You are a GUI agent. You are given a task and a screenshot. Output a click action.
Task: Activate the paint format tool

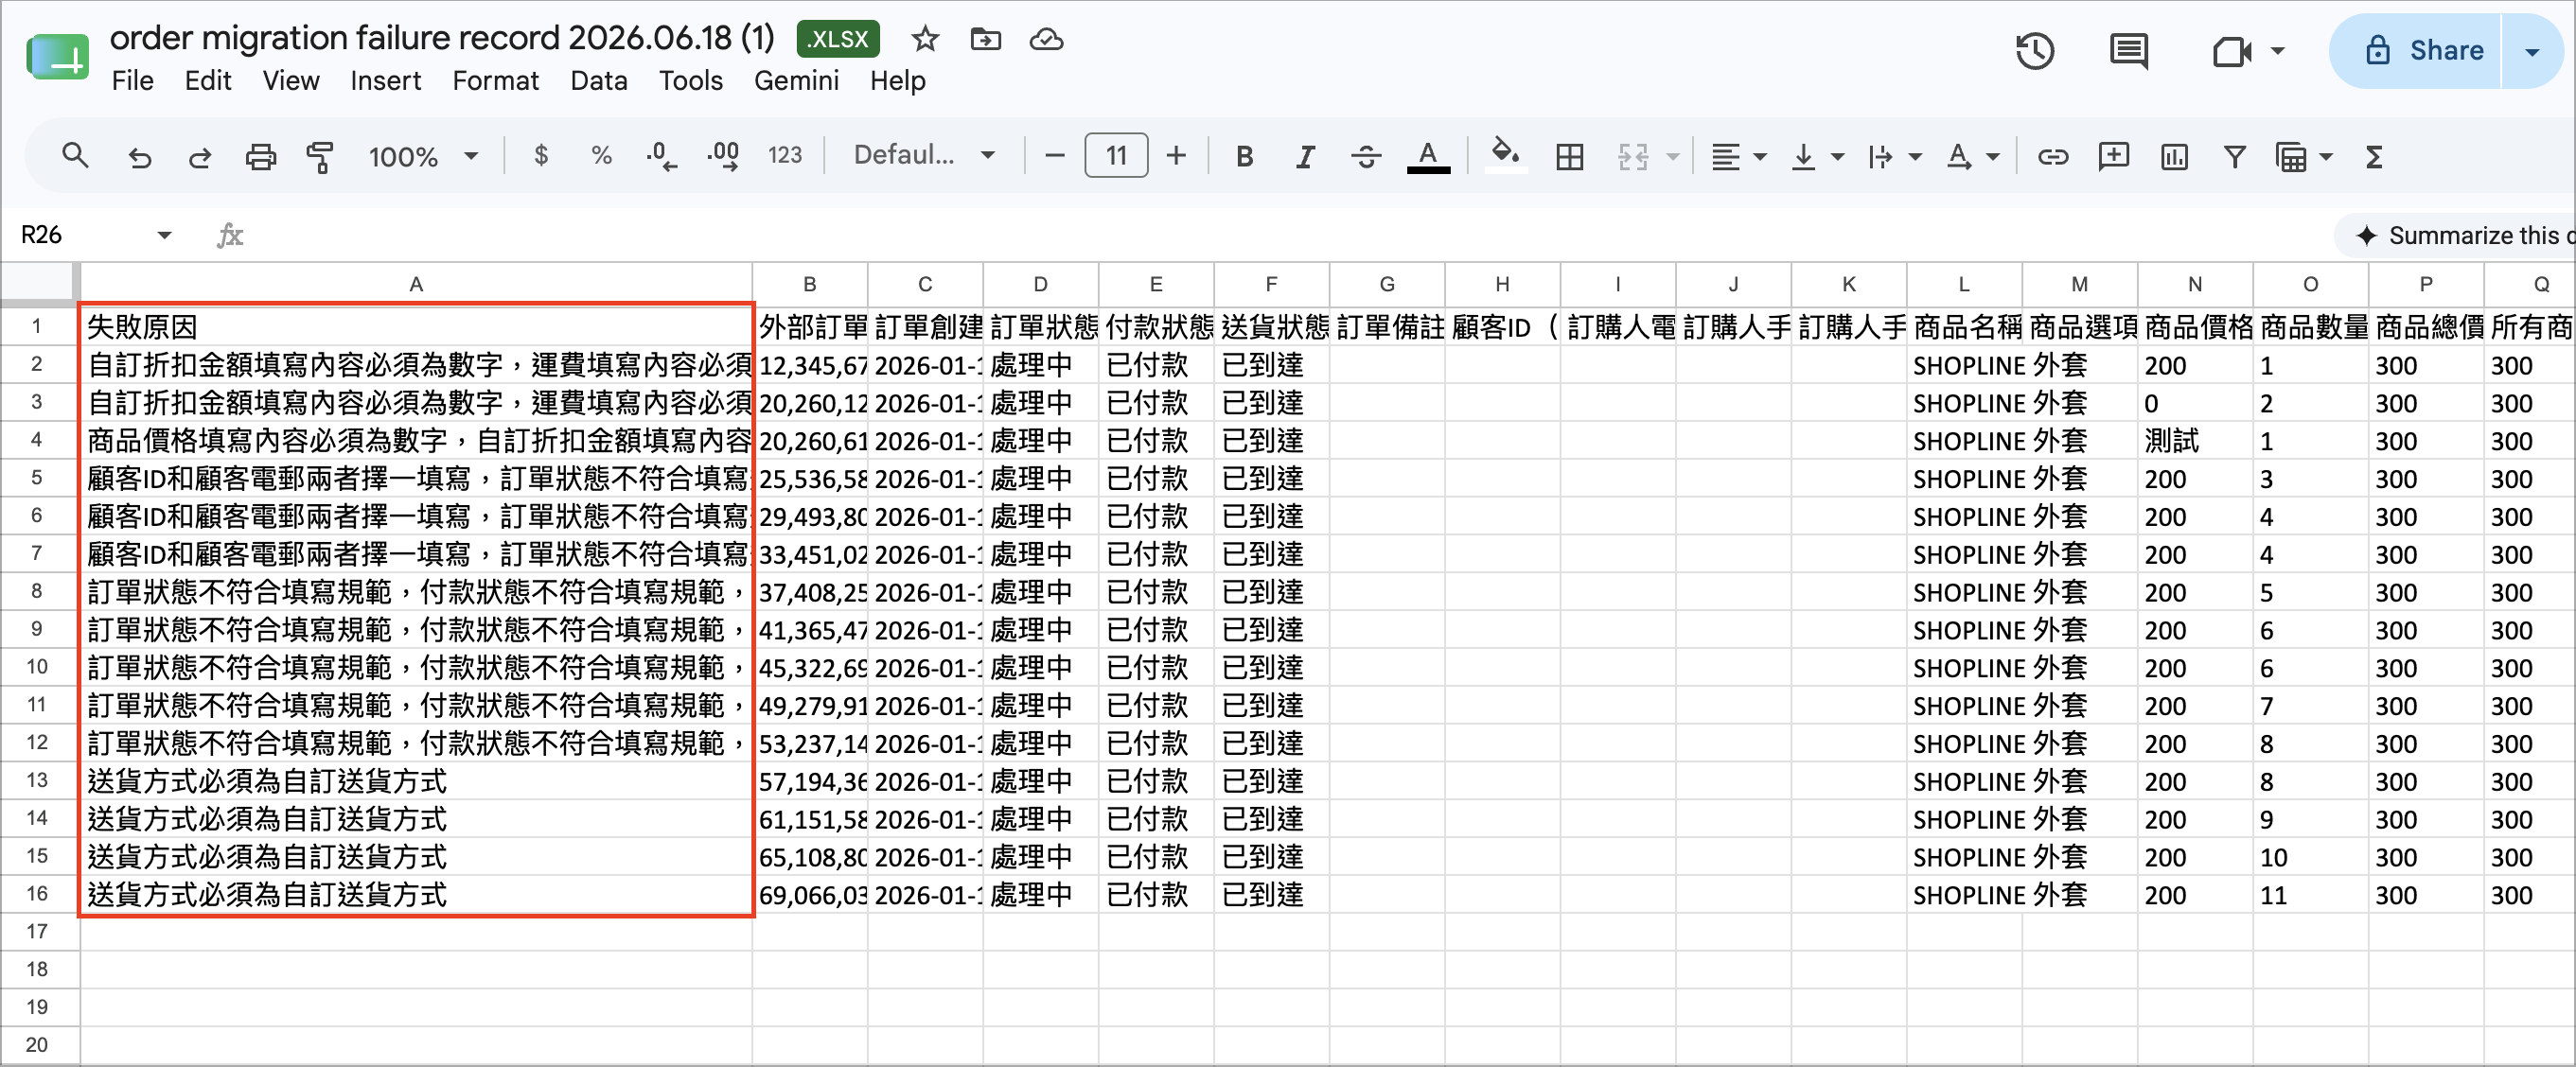320,157
